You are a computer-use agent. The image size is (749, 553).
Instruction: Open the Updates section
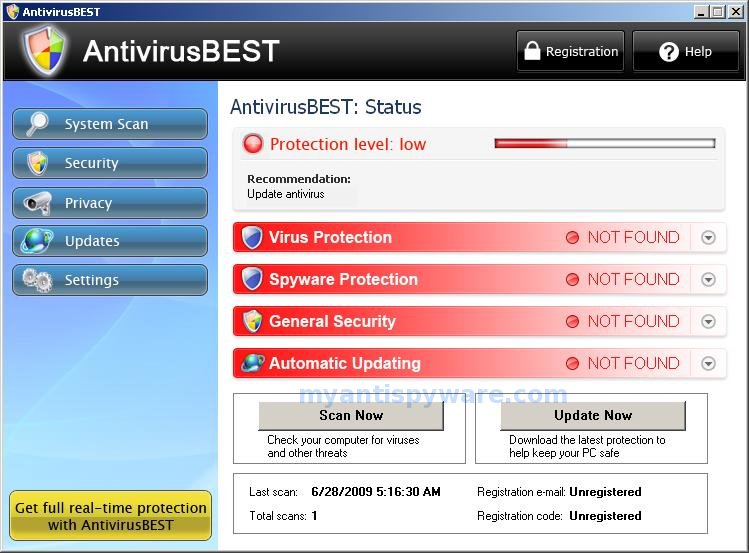point(110,241)
